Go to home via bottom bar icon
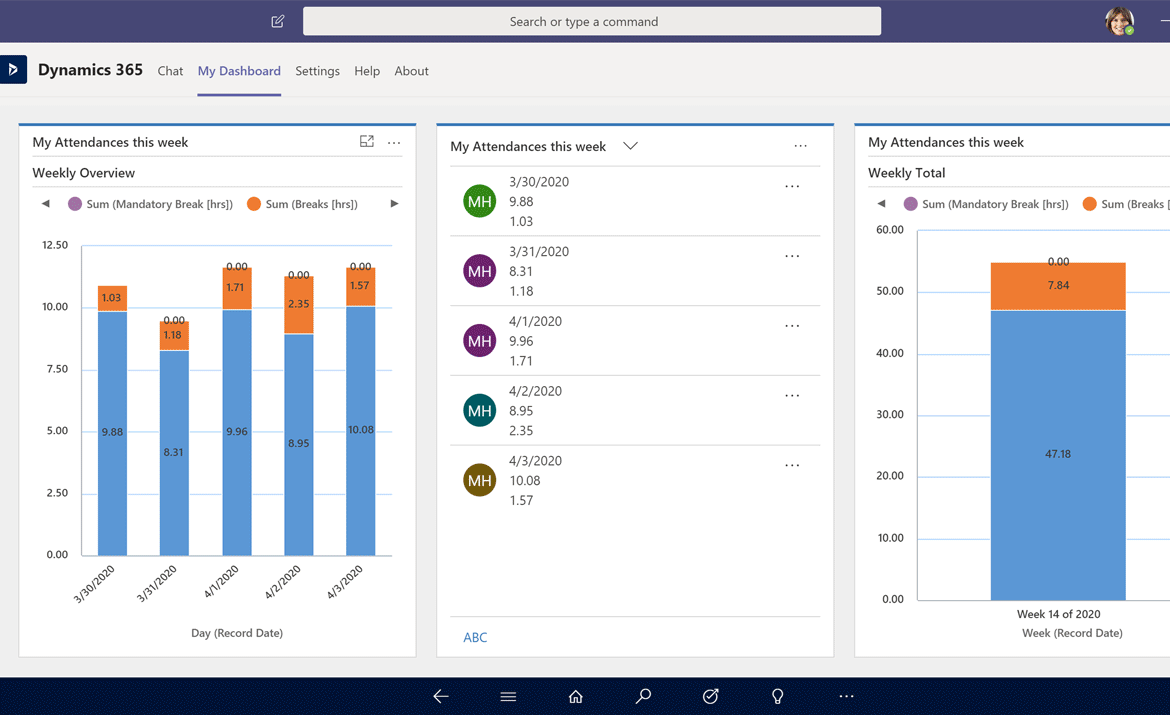 pos(576,696)
